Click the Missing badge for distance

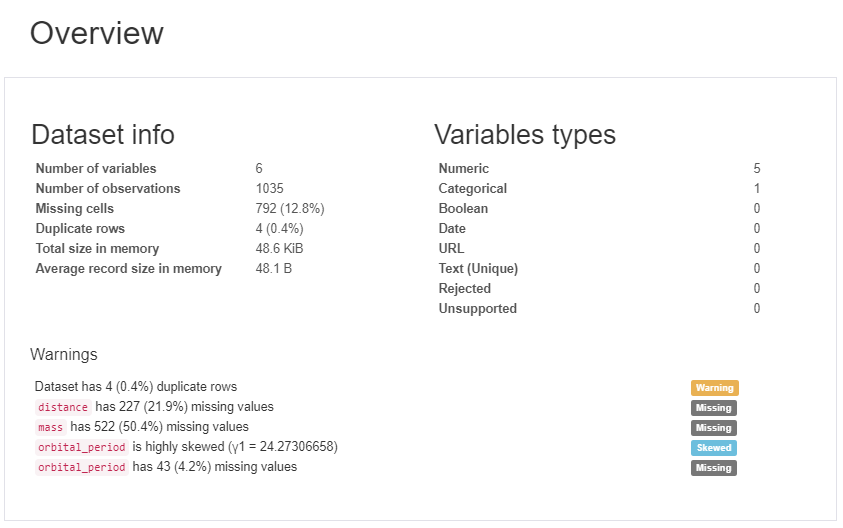(714, 408)
